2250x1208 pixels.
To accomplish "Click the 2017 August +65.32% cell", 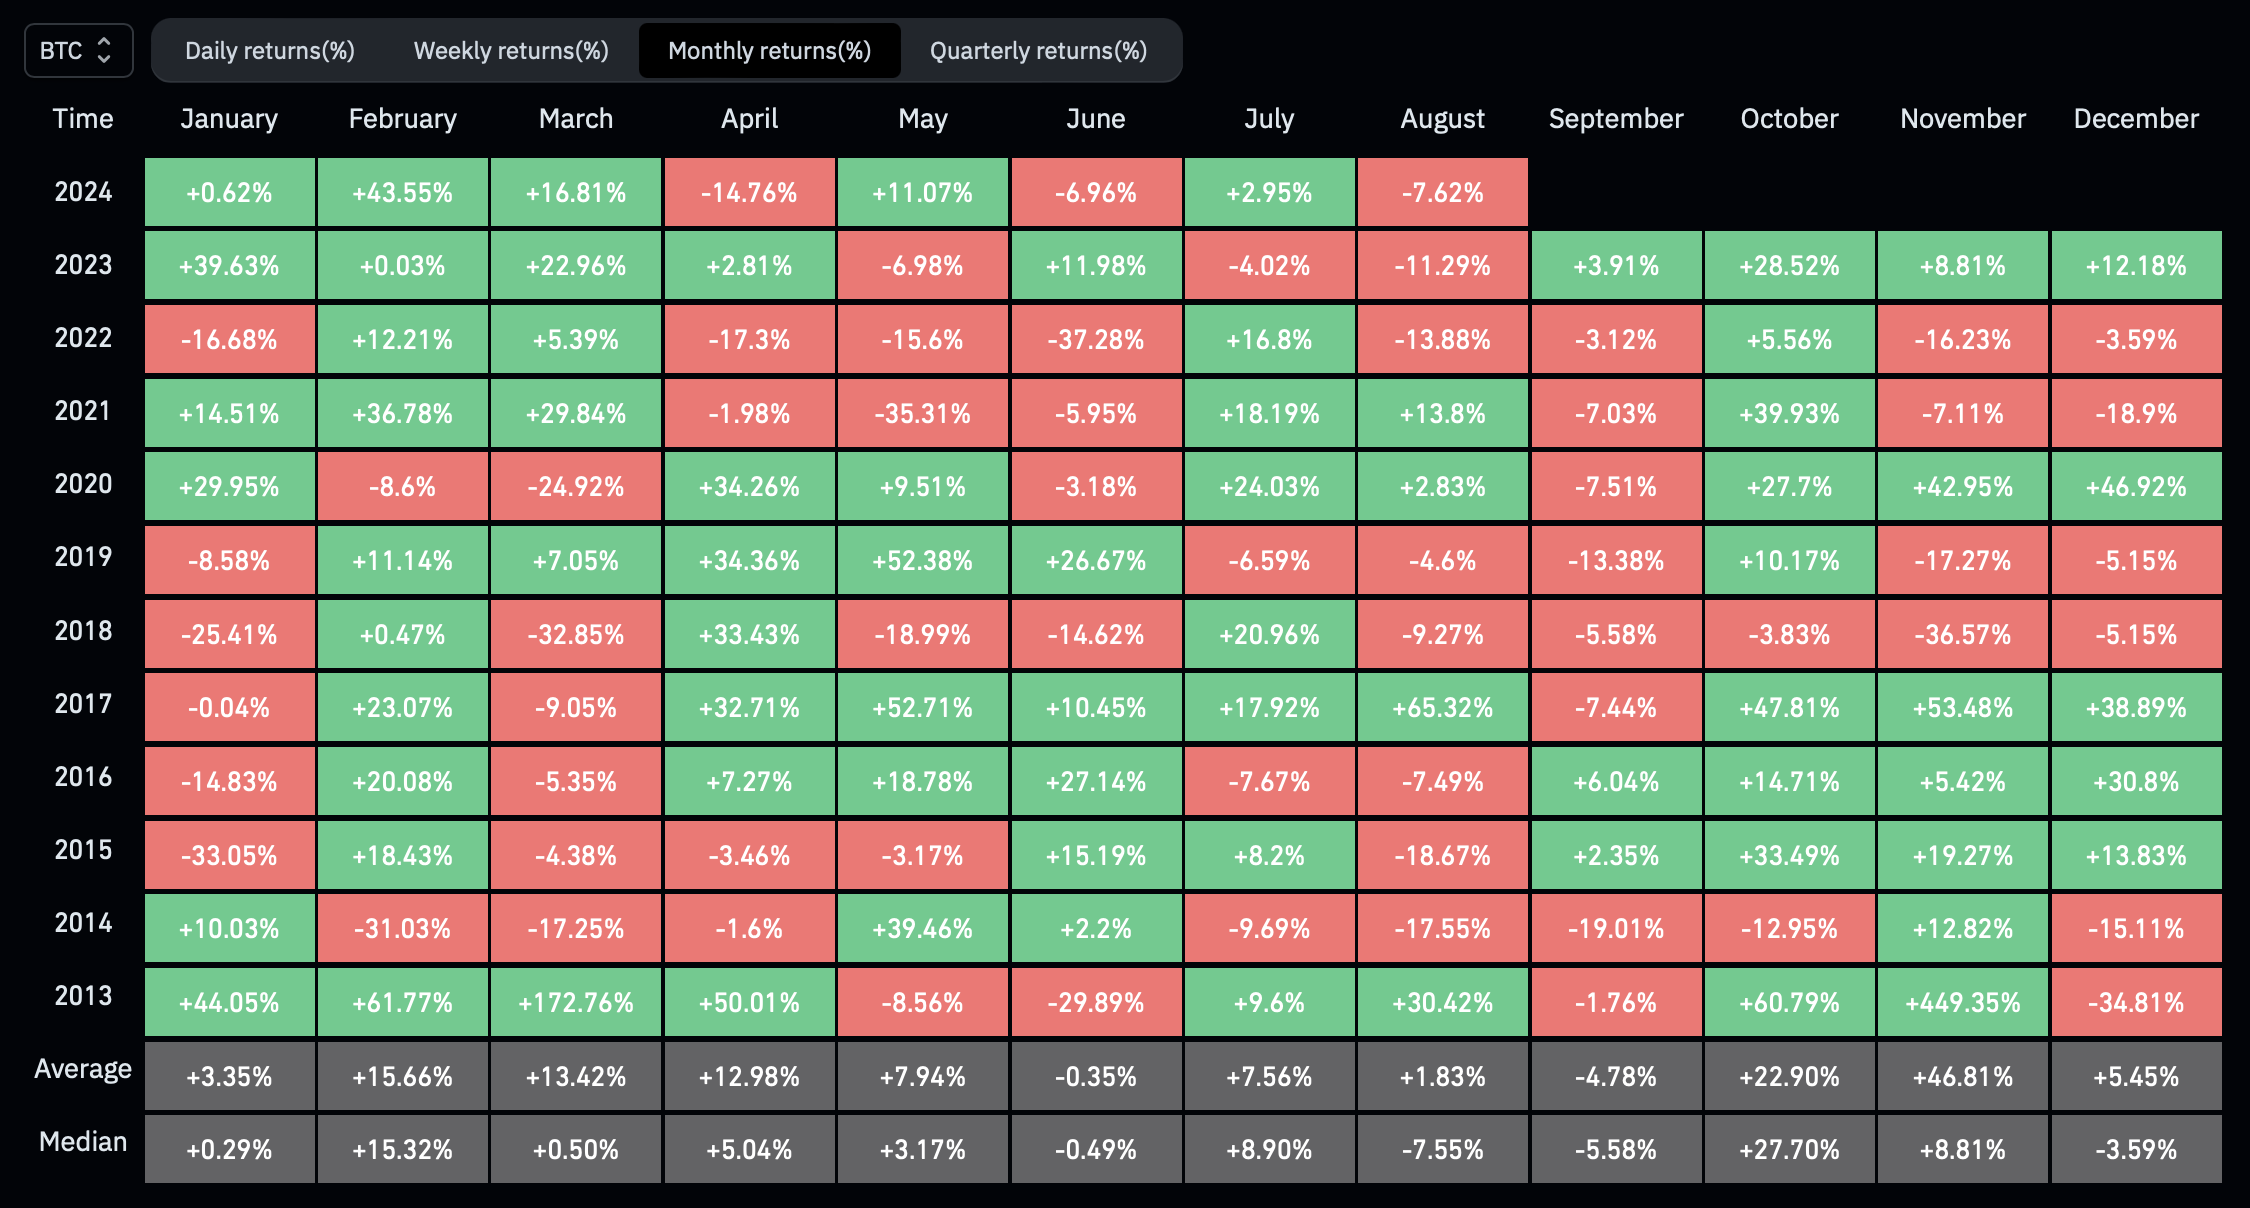I will 1443,707.
